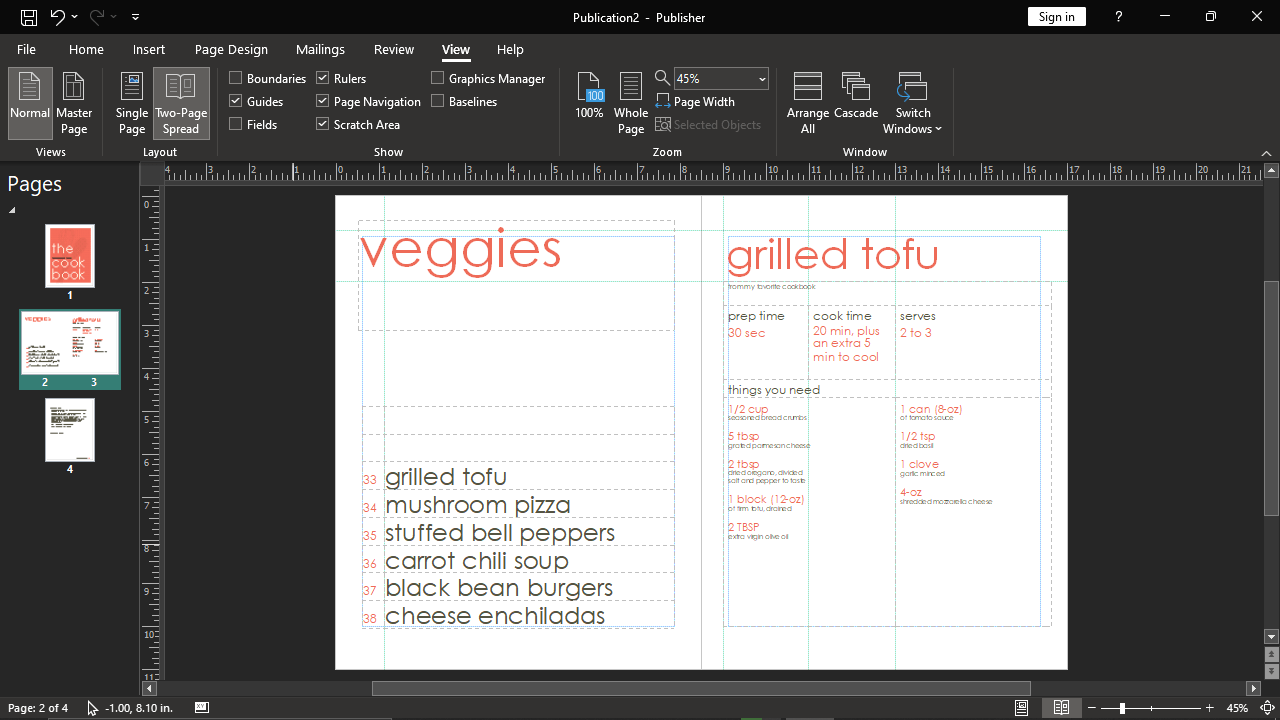
Task: Click the single page view status icon
Action: point(1021,708)
